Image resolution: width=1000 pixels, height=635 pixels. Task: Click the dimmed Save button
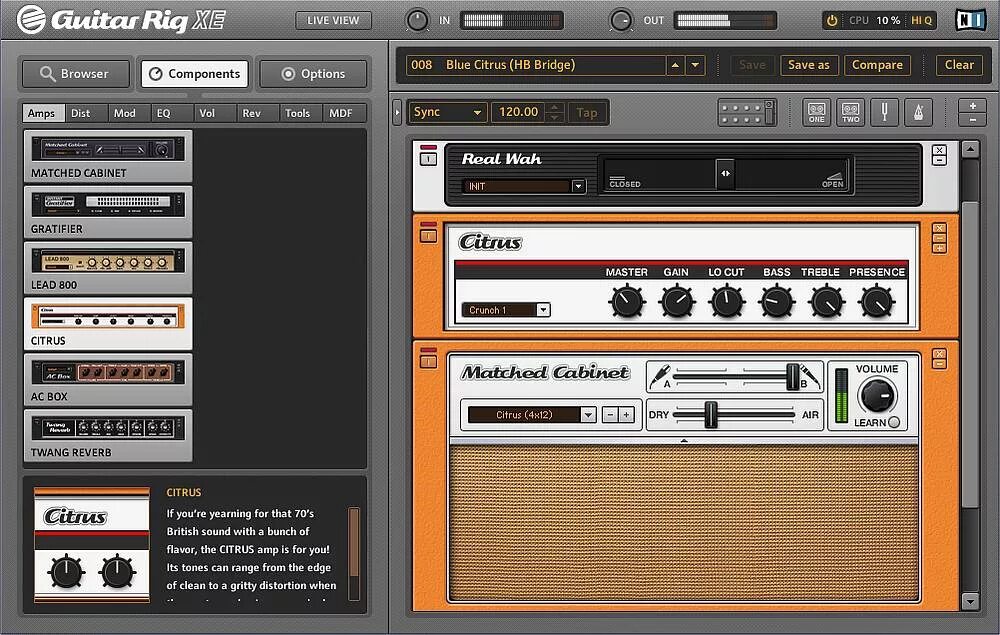[x=752, y=65]
